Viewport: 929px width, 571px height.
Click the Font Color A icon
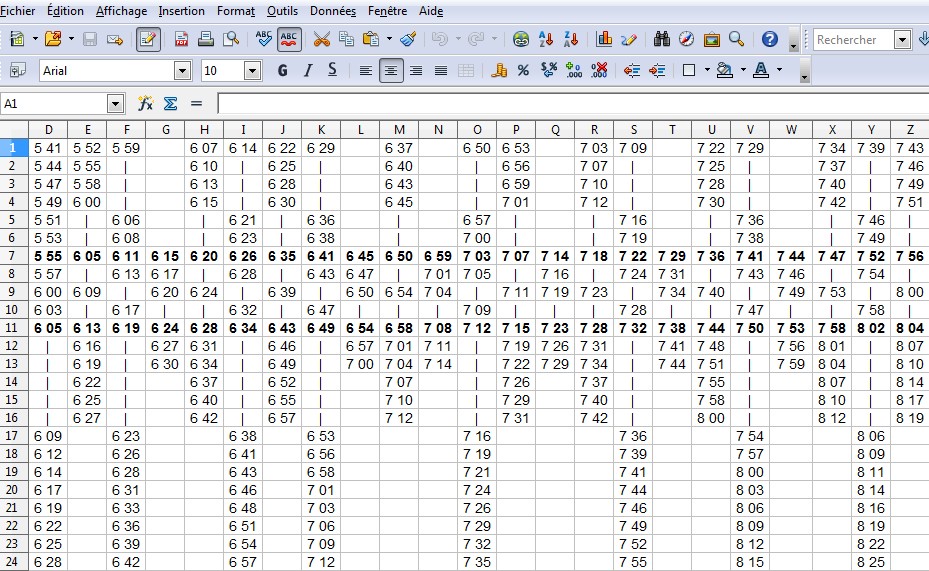tap(761, 71)
